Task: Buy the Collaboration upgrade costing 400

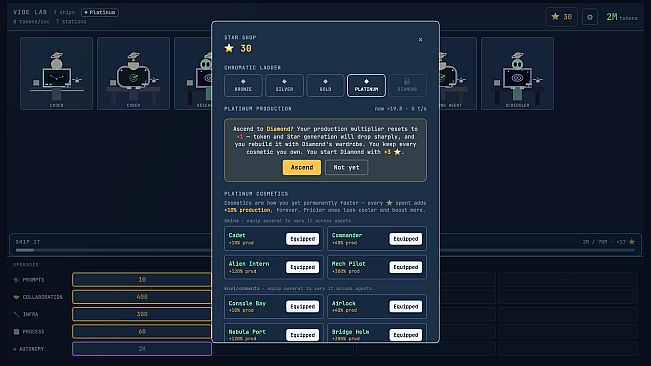Action: click(142, 297)
